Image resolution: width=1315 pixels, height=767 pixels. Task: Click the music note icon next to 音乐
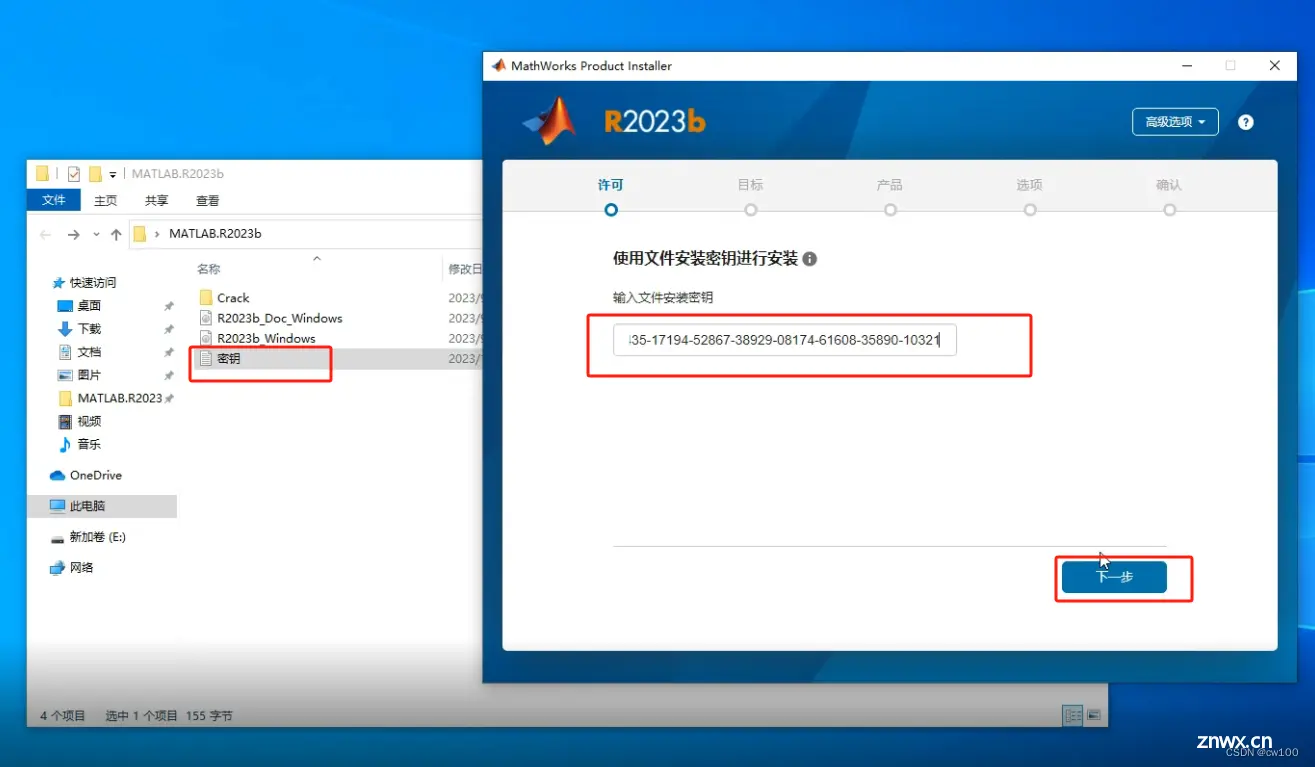point(65,444)
